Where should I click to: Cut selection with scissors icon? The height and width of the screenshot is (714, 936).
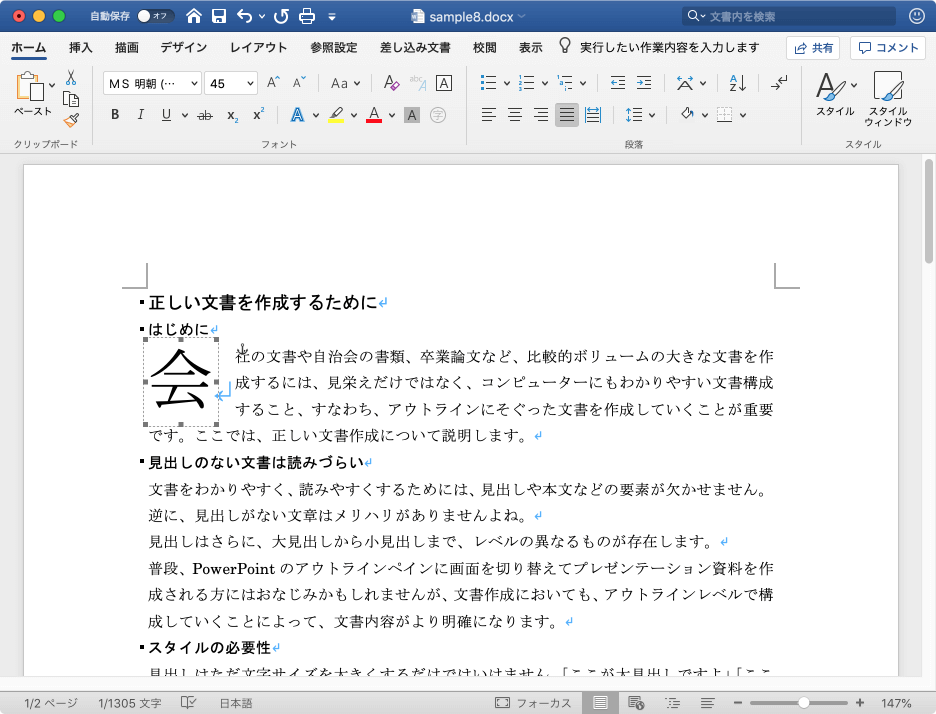pyautogui.click(x=71, y=78)
